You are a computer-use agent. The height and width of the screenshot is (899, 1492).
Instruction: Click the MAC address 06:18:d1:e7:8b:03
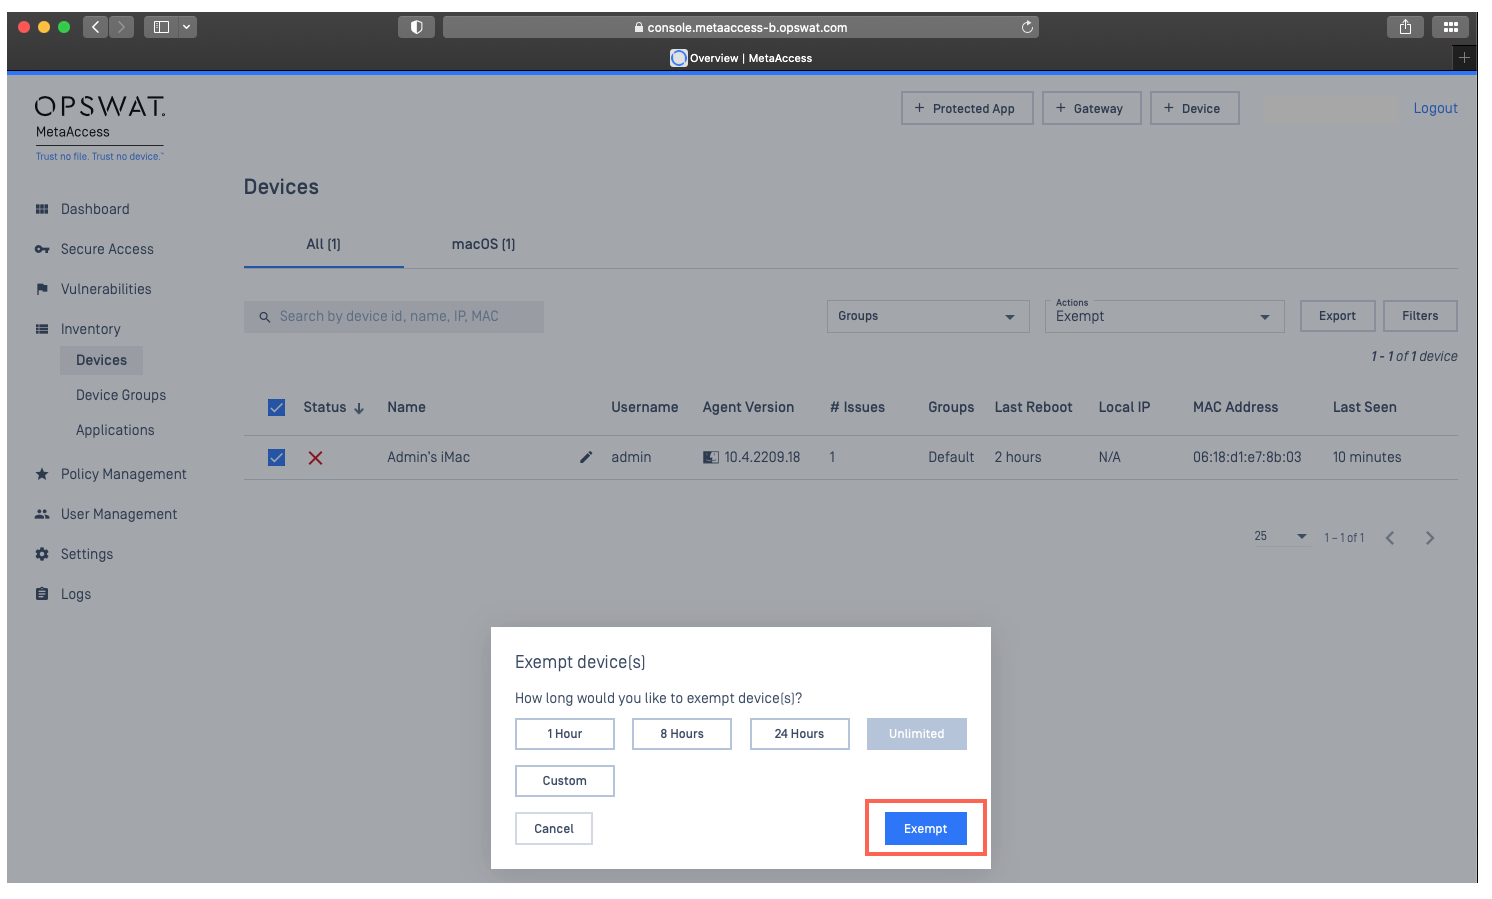tap(1247, 457)
